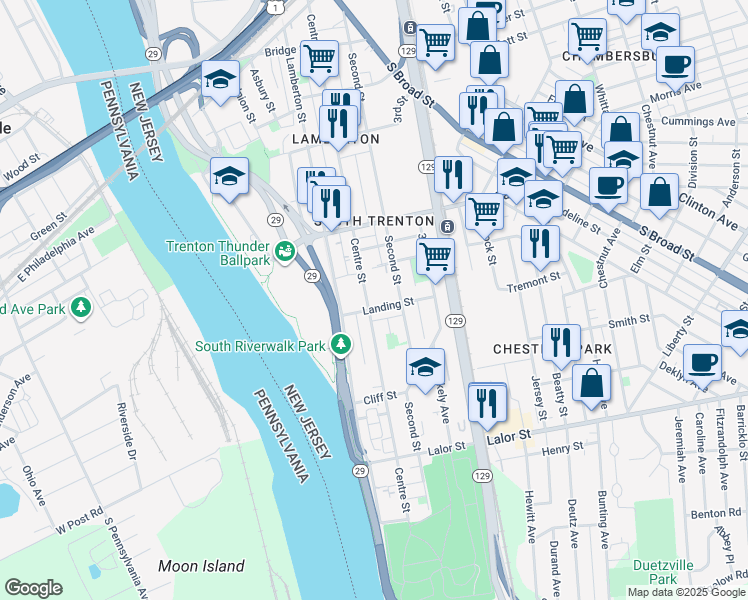Select the park pin beside Ave Park label

pos(81,308)
